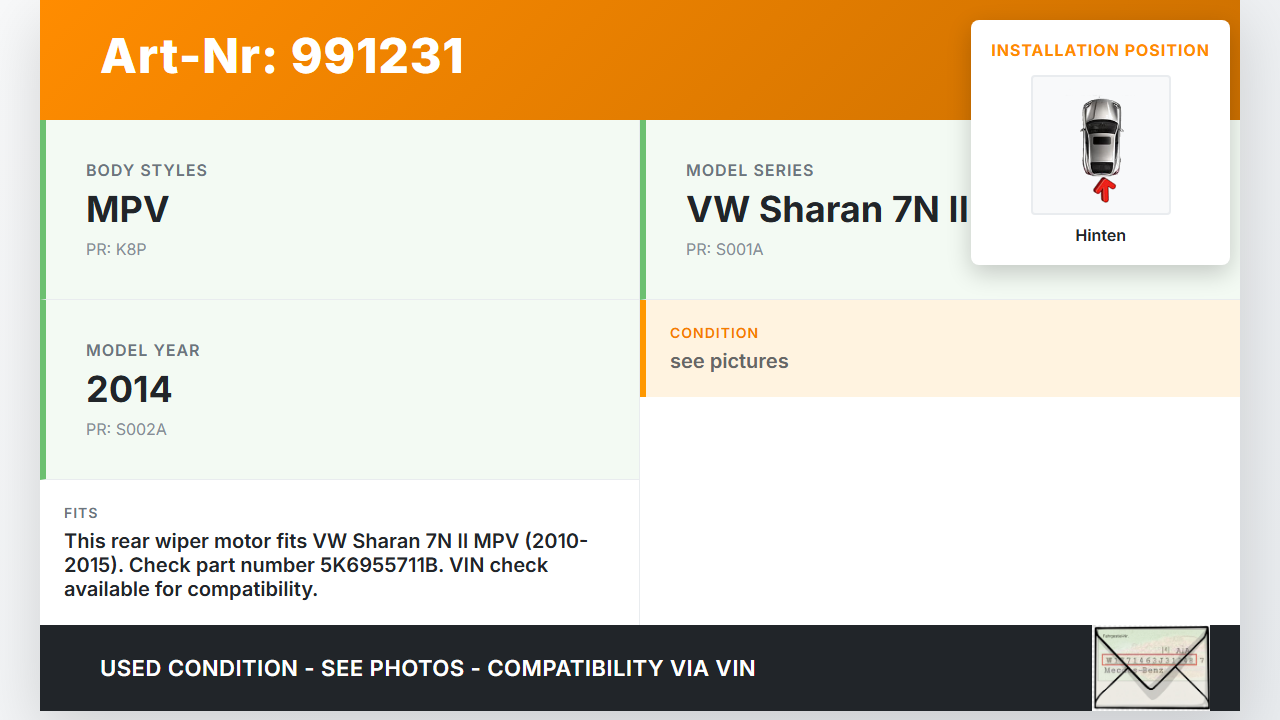Click the BODY STYLES label
This screenshot has width=1280, height=720.
(x=147, y=170)
